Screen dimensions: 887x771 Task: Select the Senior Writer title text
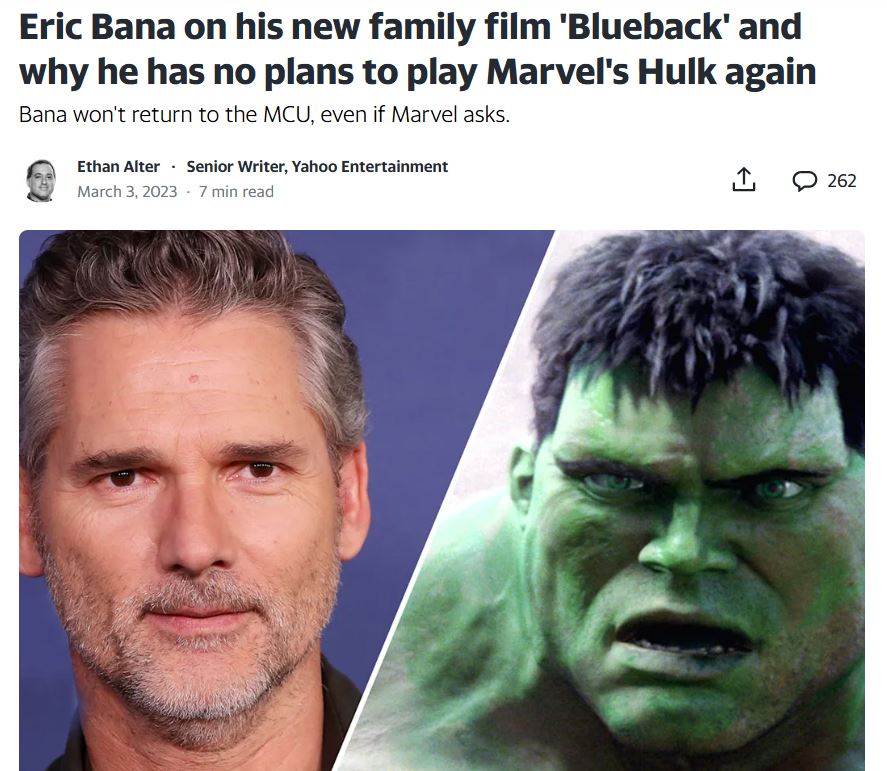[237, 167]
